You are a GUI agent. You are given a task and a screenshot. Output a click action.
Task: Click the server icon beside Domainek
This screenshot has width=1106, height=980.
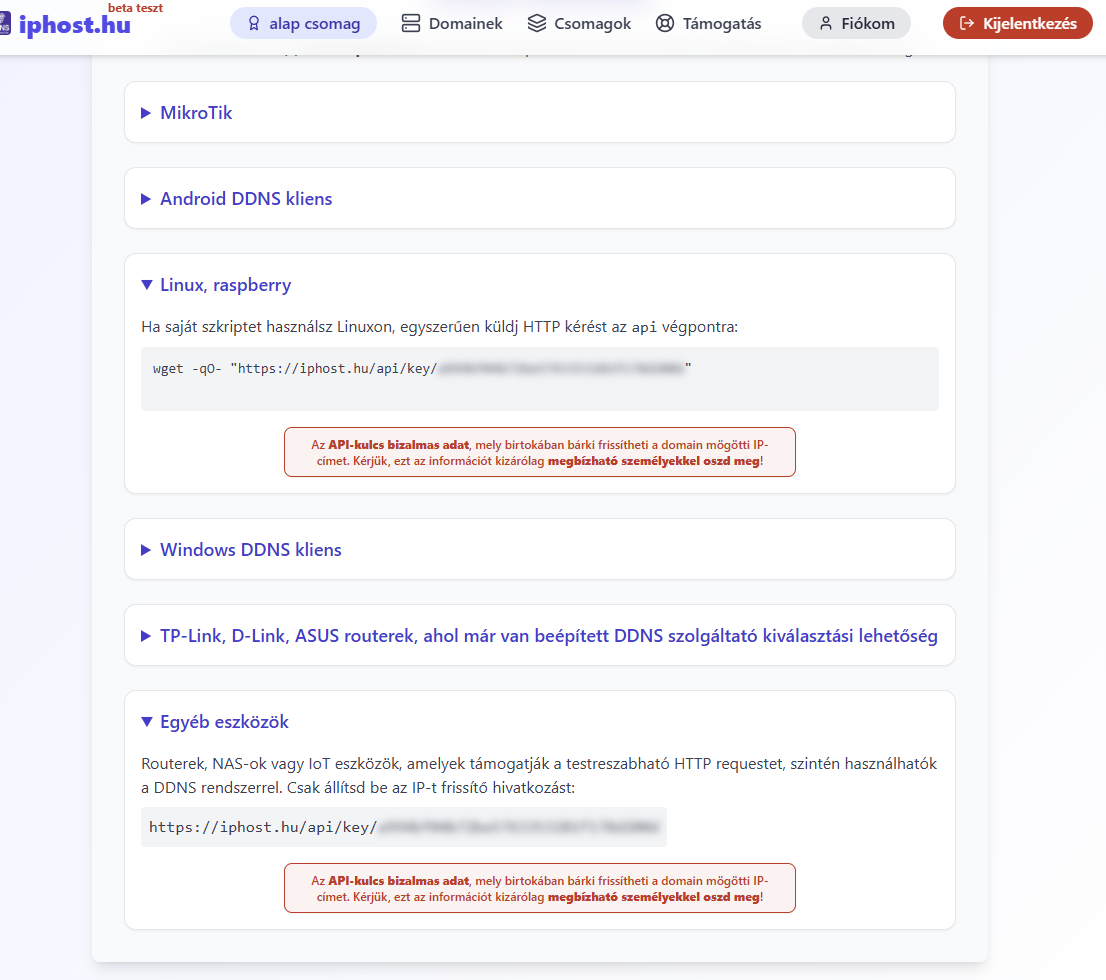[411, 24]
